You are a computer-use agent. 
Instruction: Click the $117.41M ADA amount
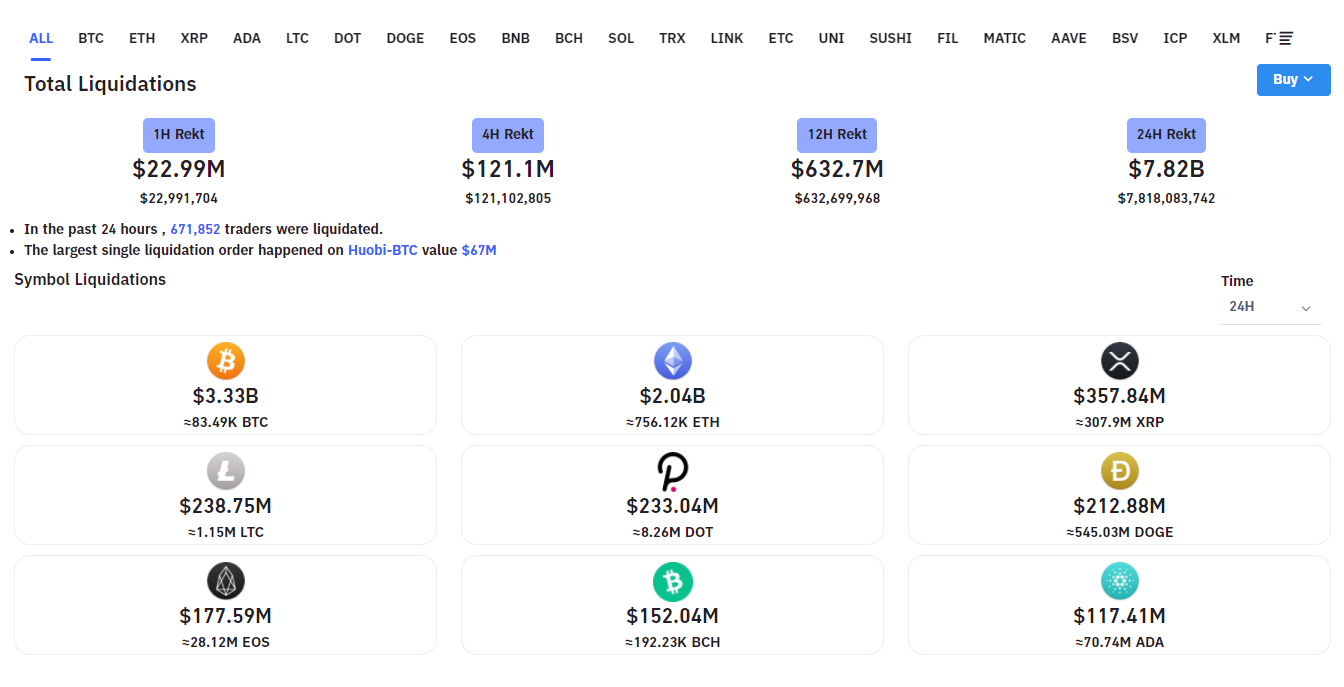click(1119, 616)
